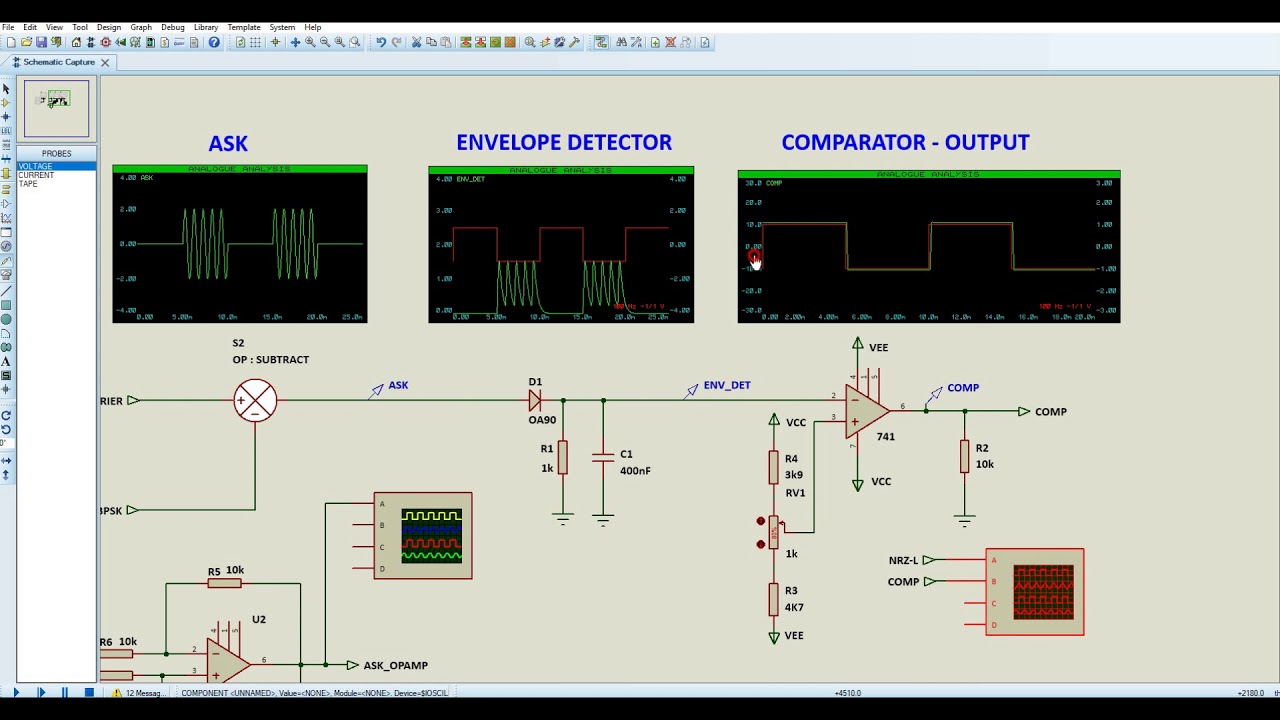Screen dimensions: 1280x720
Task: Select the 2D circle drawing tool
Action: 6,319
